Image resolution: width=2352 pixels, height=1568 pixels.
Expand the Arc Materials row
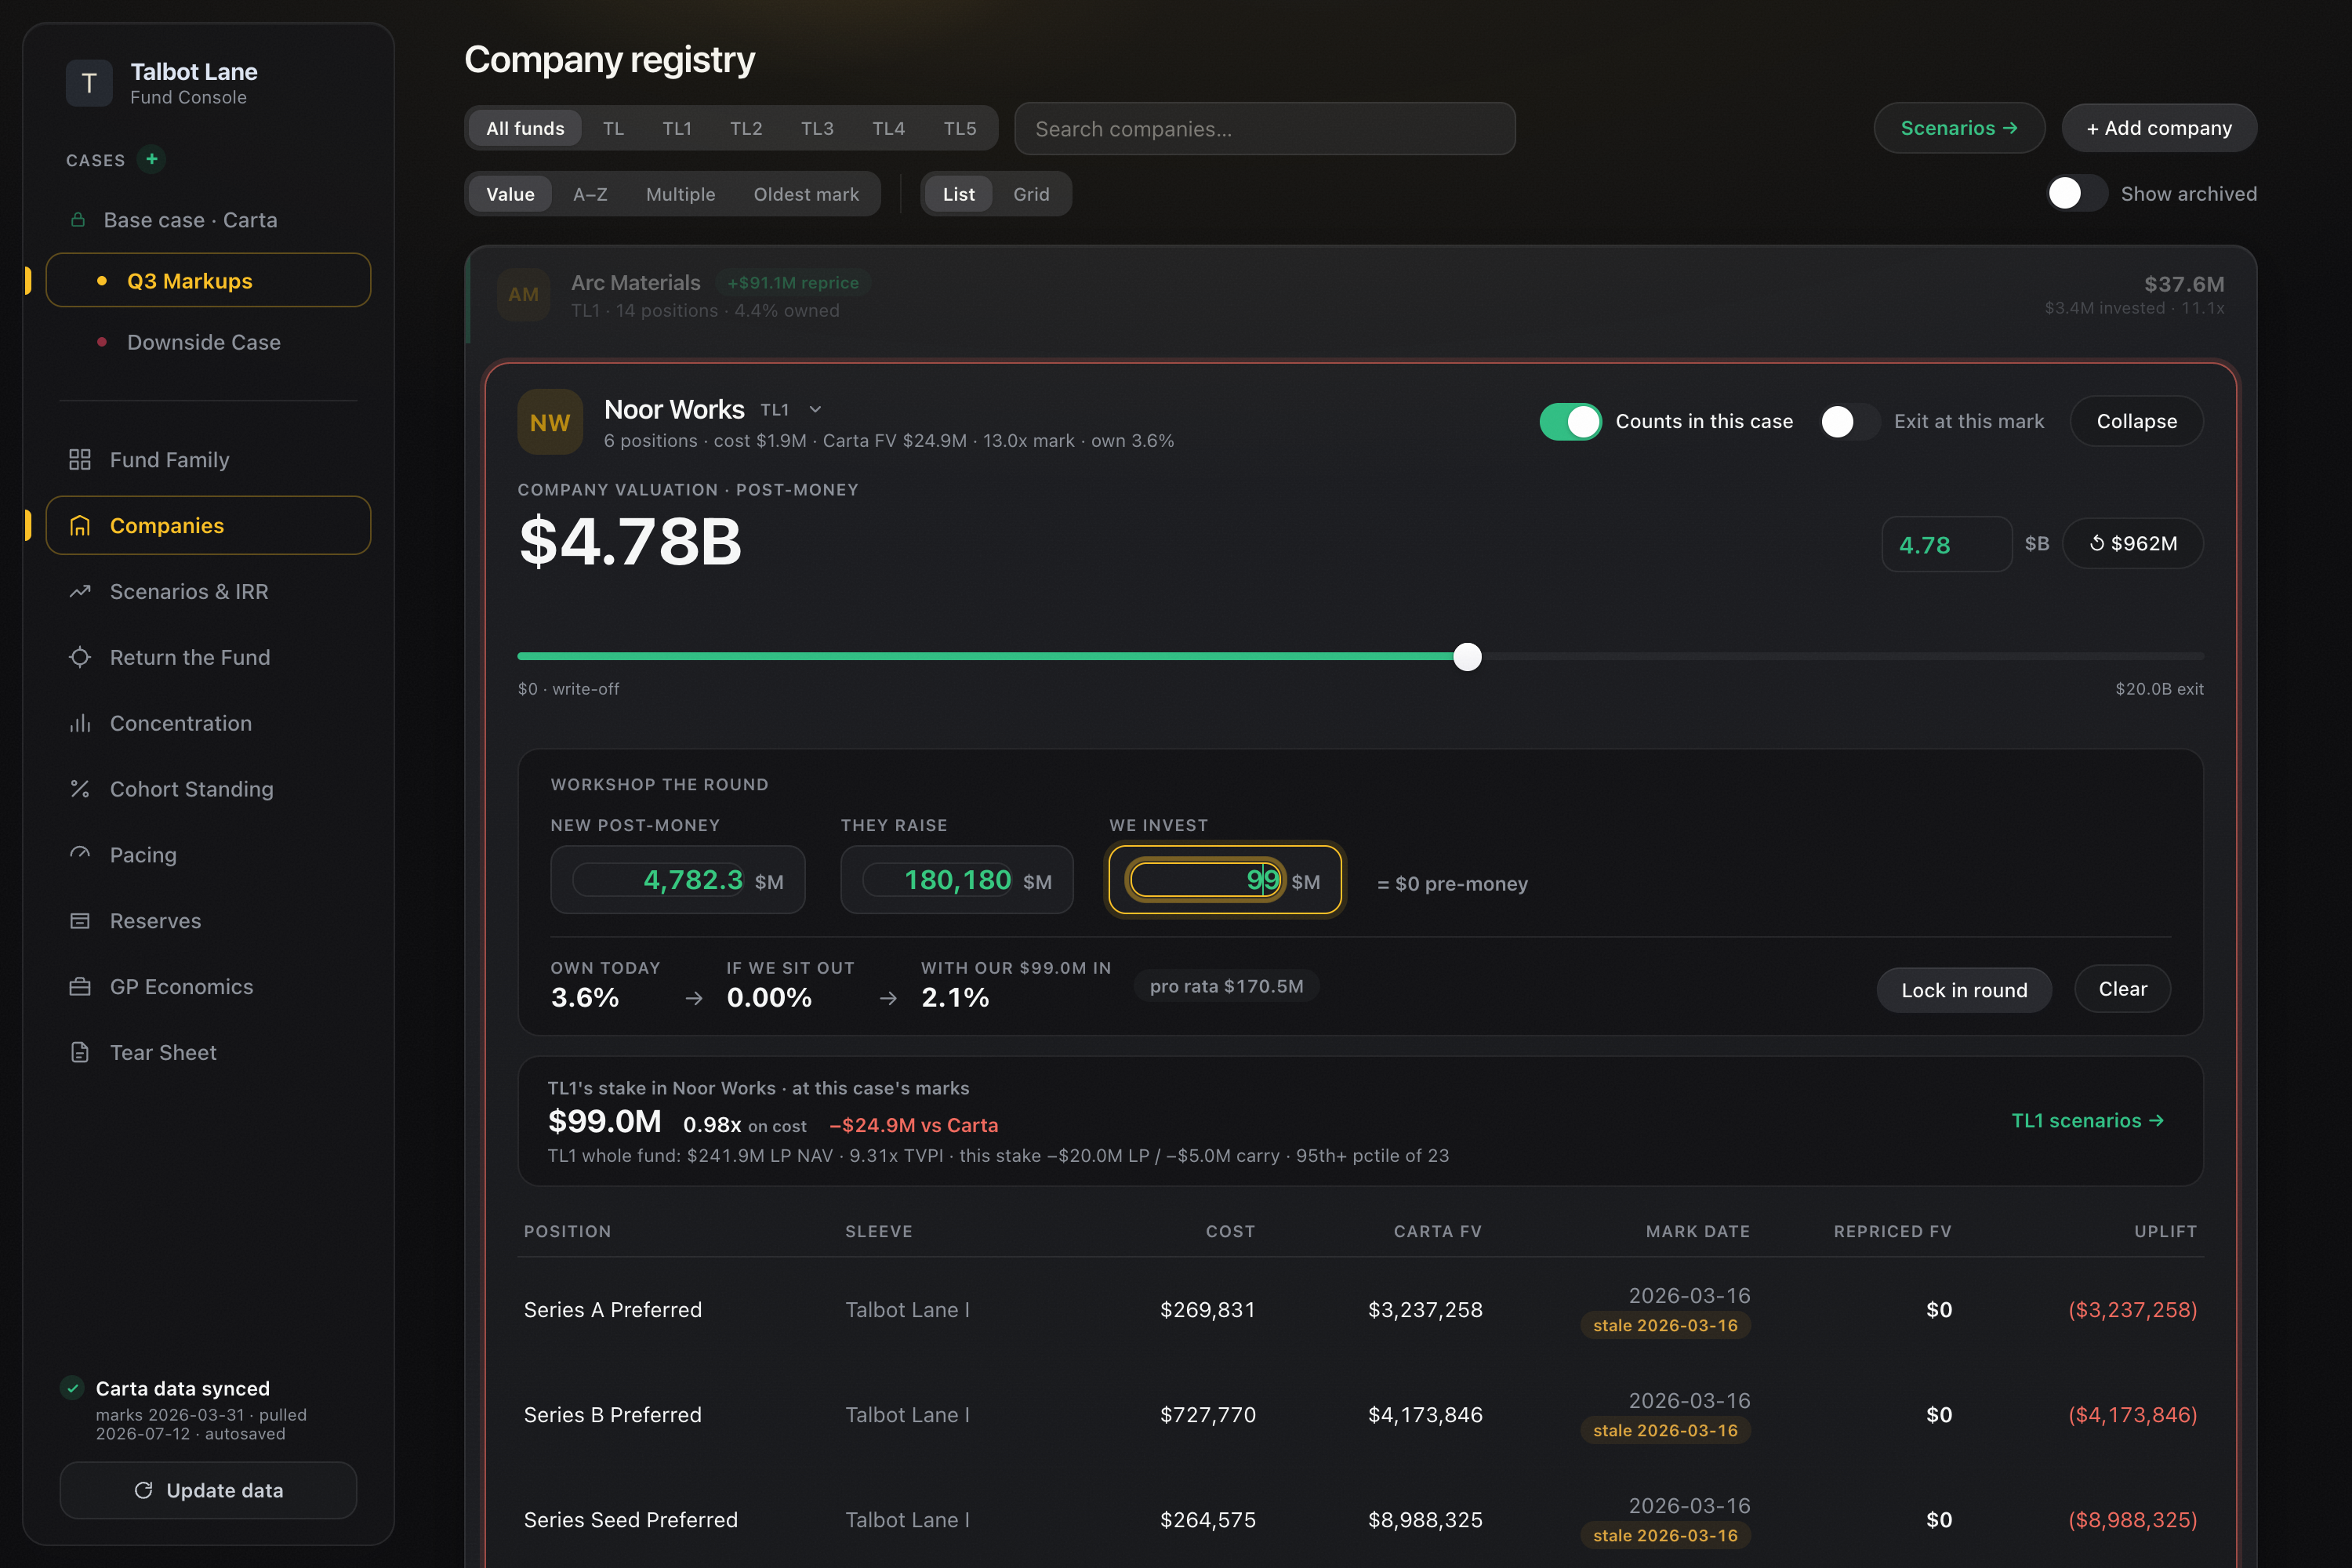[x=1360, y=296]
